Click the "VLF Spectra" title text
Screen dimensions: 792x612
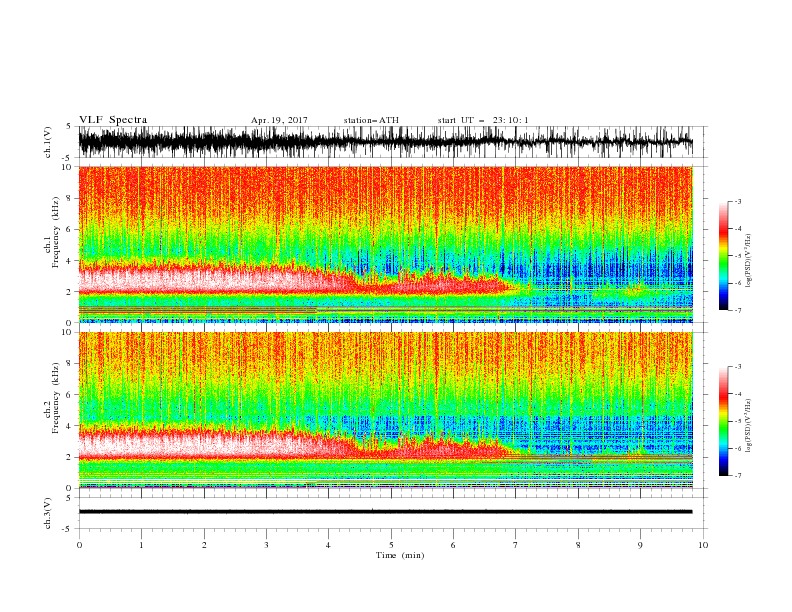pyautogui.click(x=113, y=120)
